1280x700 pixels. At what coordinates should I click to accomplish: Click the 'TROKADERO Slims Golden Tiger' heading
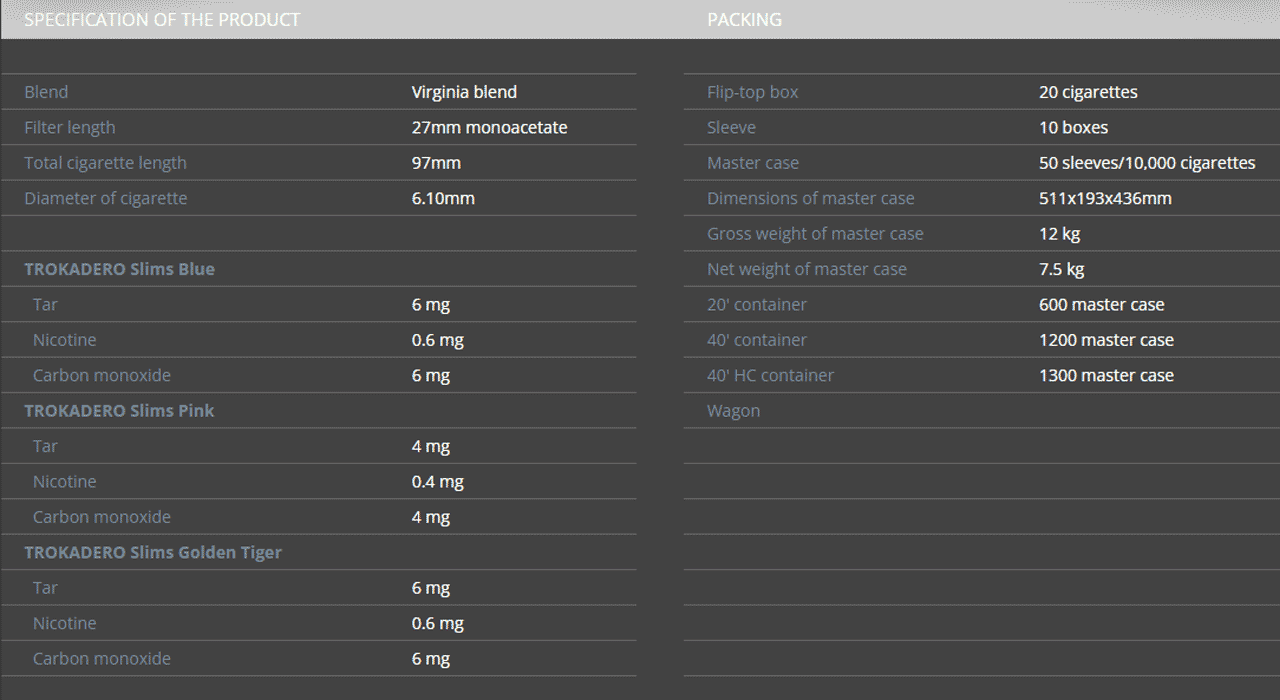(x=153, y=552)
